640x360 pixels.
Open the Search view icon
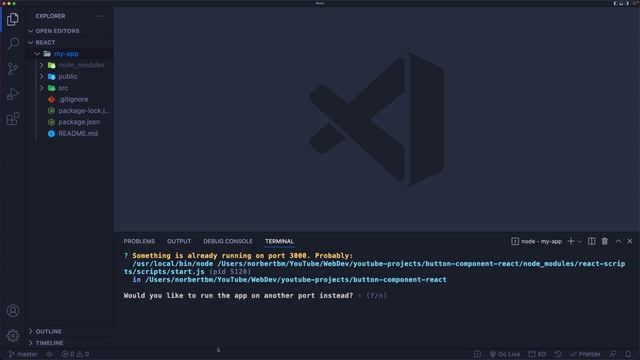click(13, 44)
